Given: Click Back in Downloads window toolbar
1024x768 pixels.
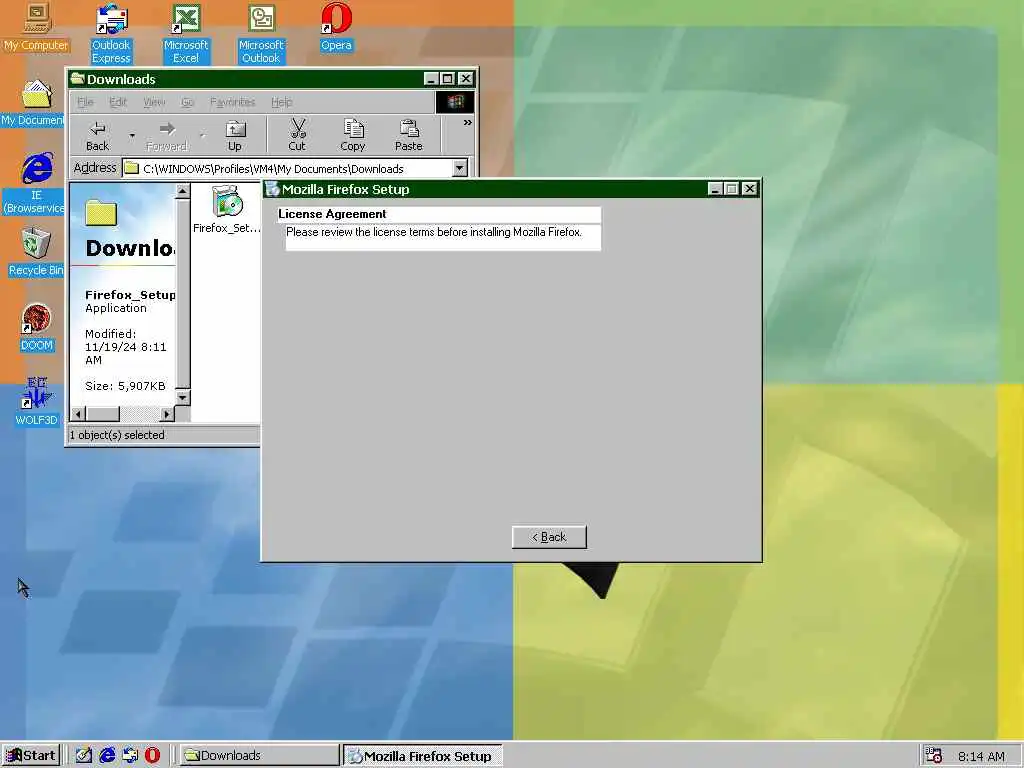Looking at the screenshot, I should (97, 136).
